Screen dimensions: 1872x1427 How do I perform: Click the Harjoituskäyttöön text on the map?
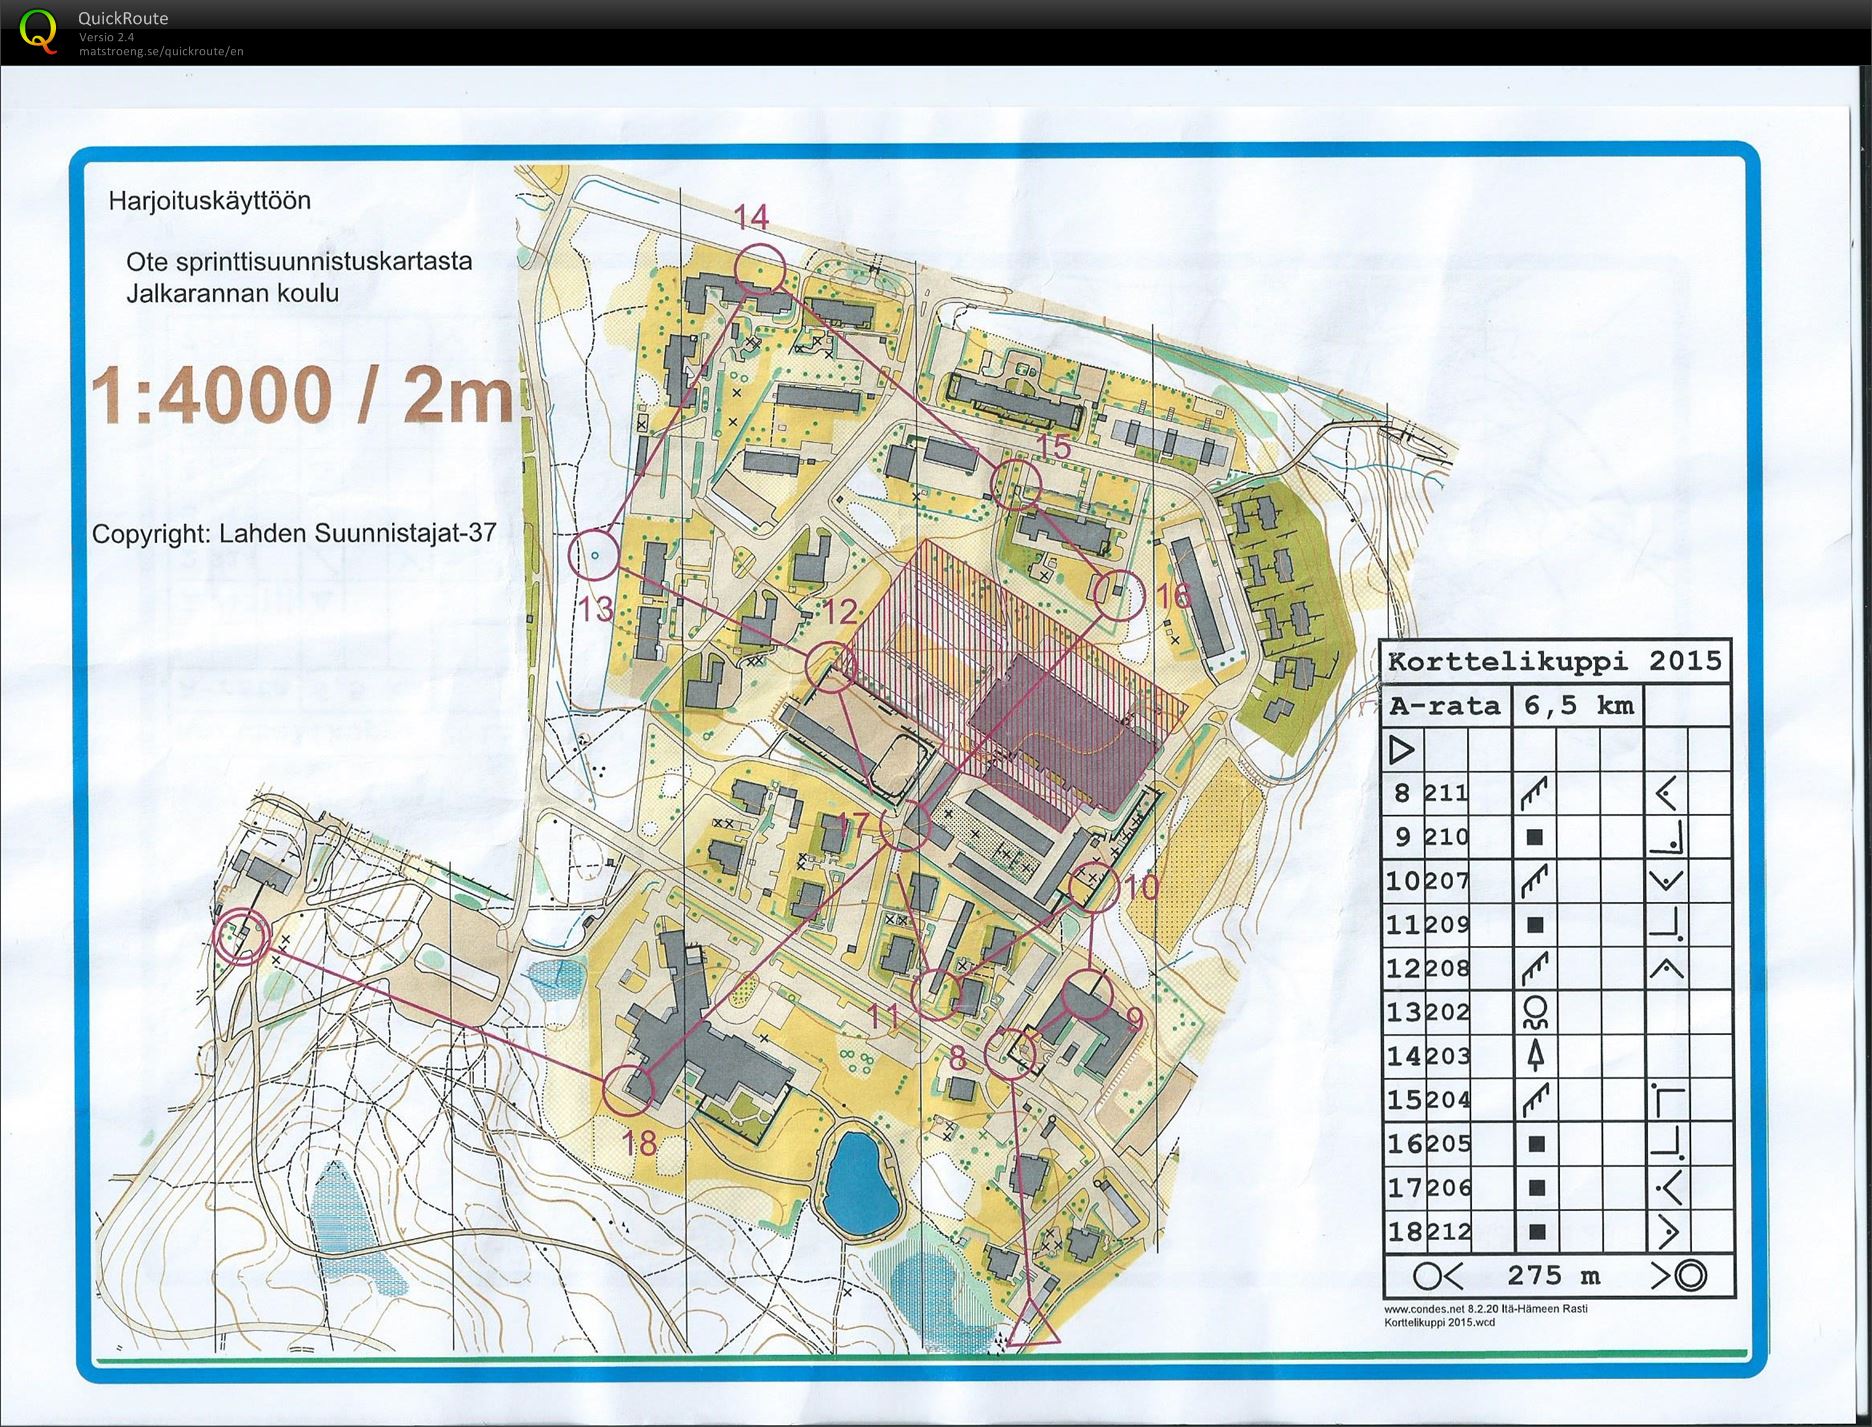[210, 201]
